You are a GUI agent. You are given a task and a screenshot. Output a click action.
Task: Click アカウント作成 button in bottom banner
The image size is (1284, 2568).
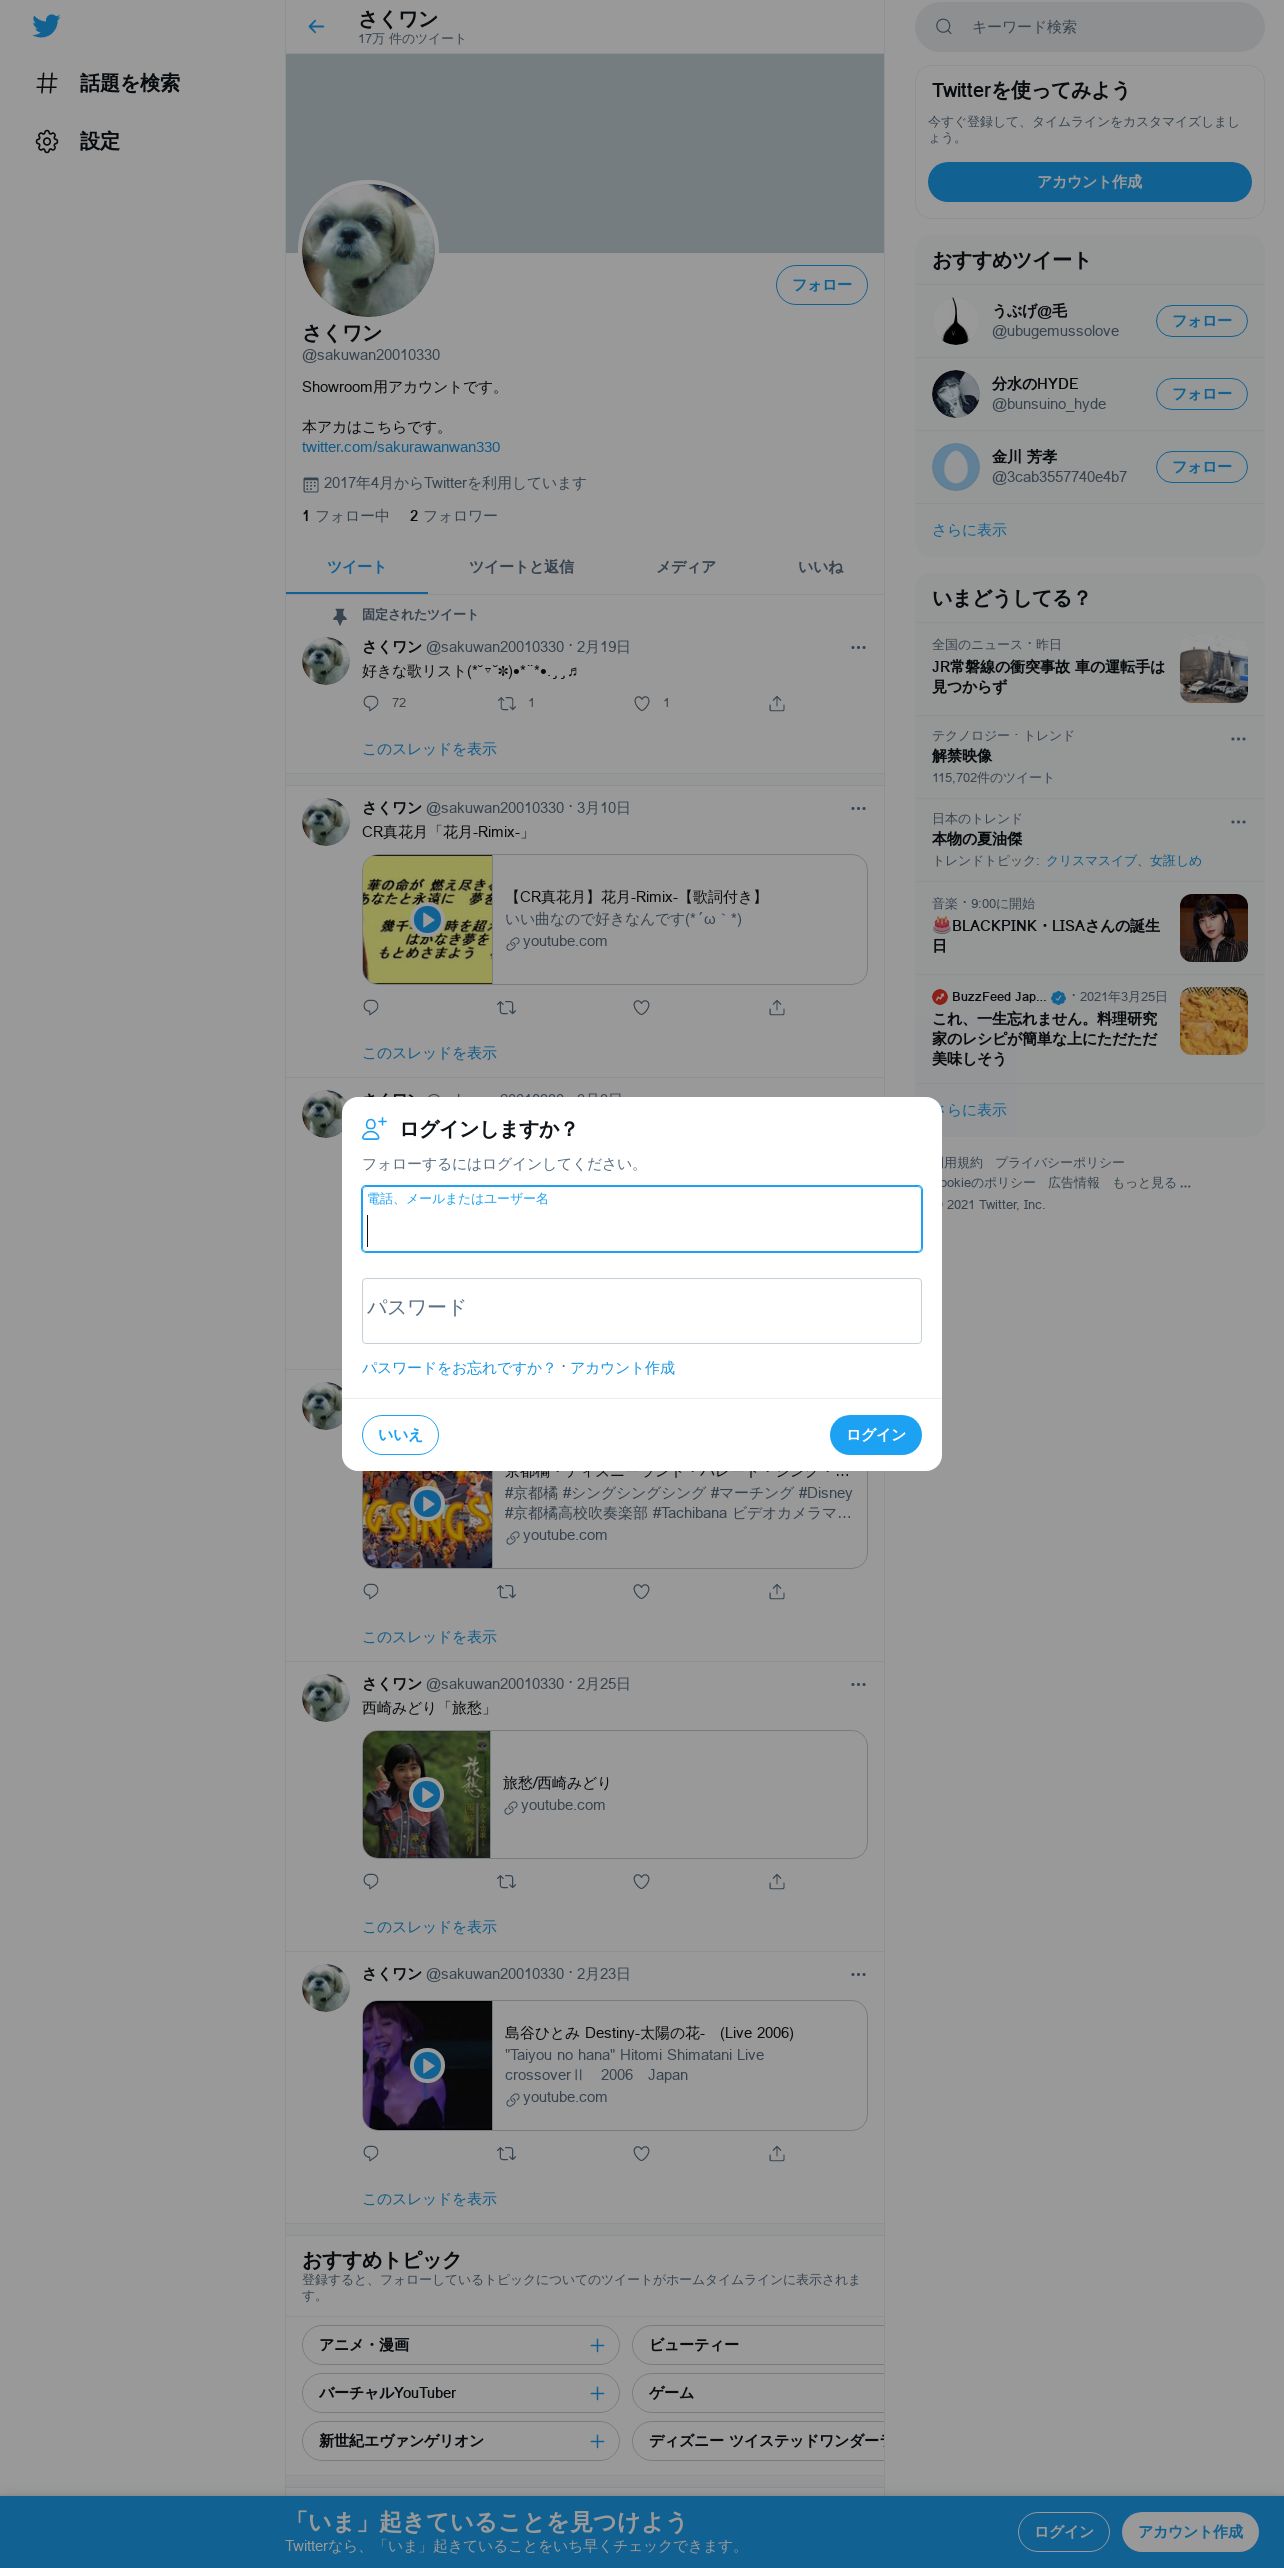point(1190,2532)
